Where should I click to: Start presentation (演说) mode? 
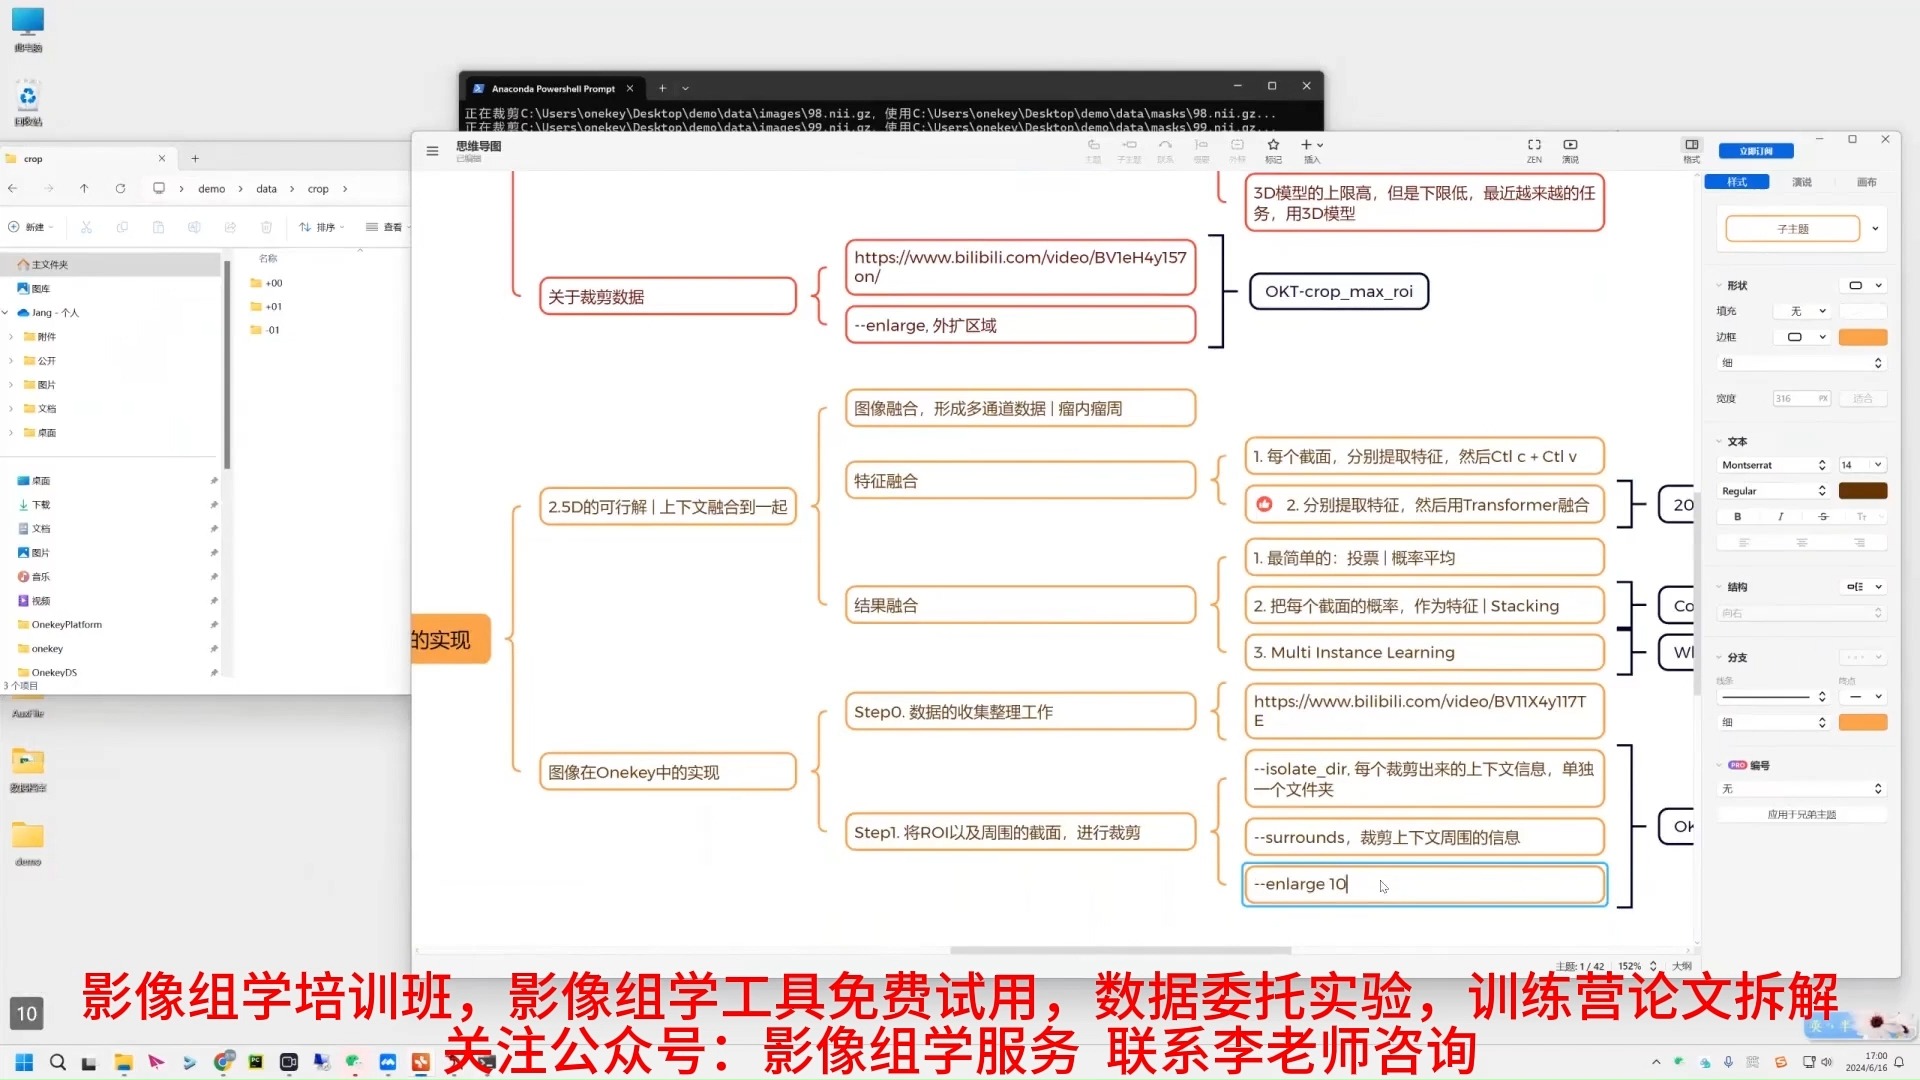click(1570, 146)
